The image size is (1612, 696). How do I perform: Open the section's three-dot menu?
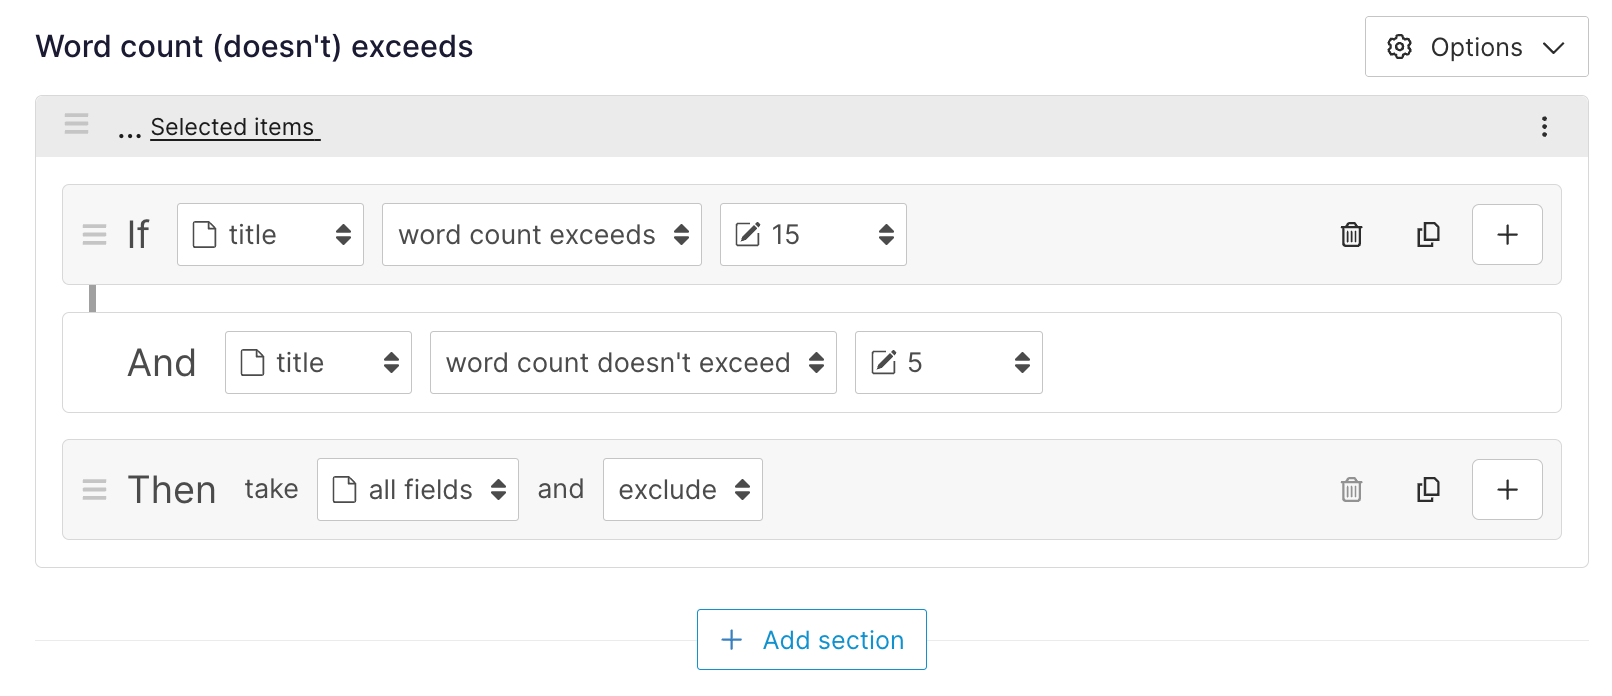tap(1544, 127)
